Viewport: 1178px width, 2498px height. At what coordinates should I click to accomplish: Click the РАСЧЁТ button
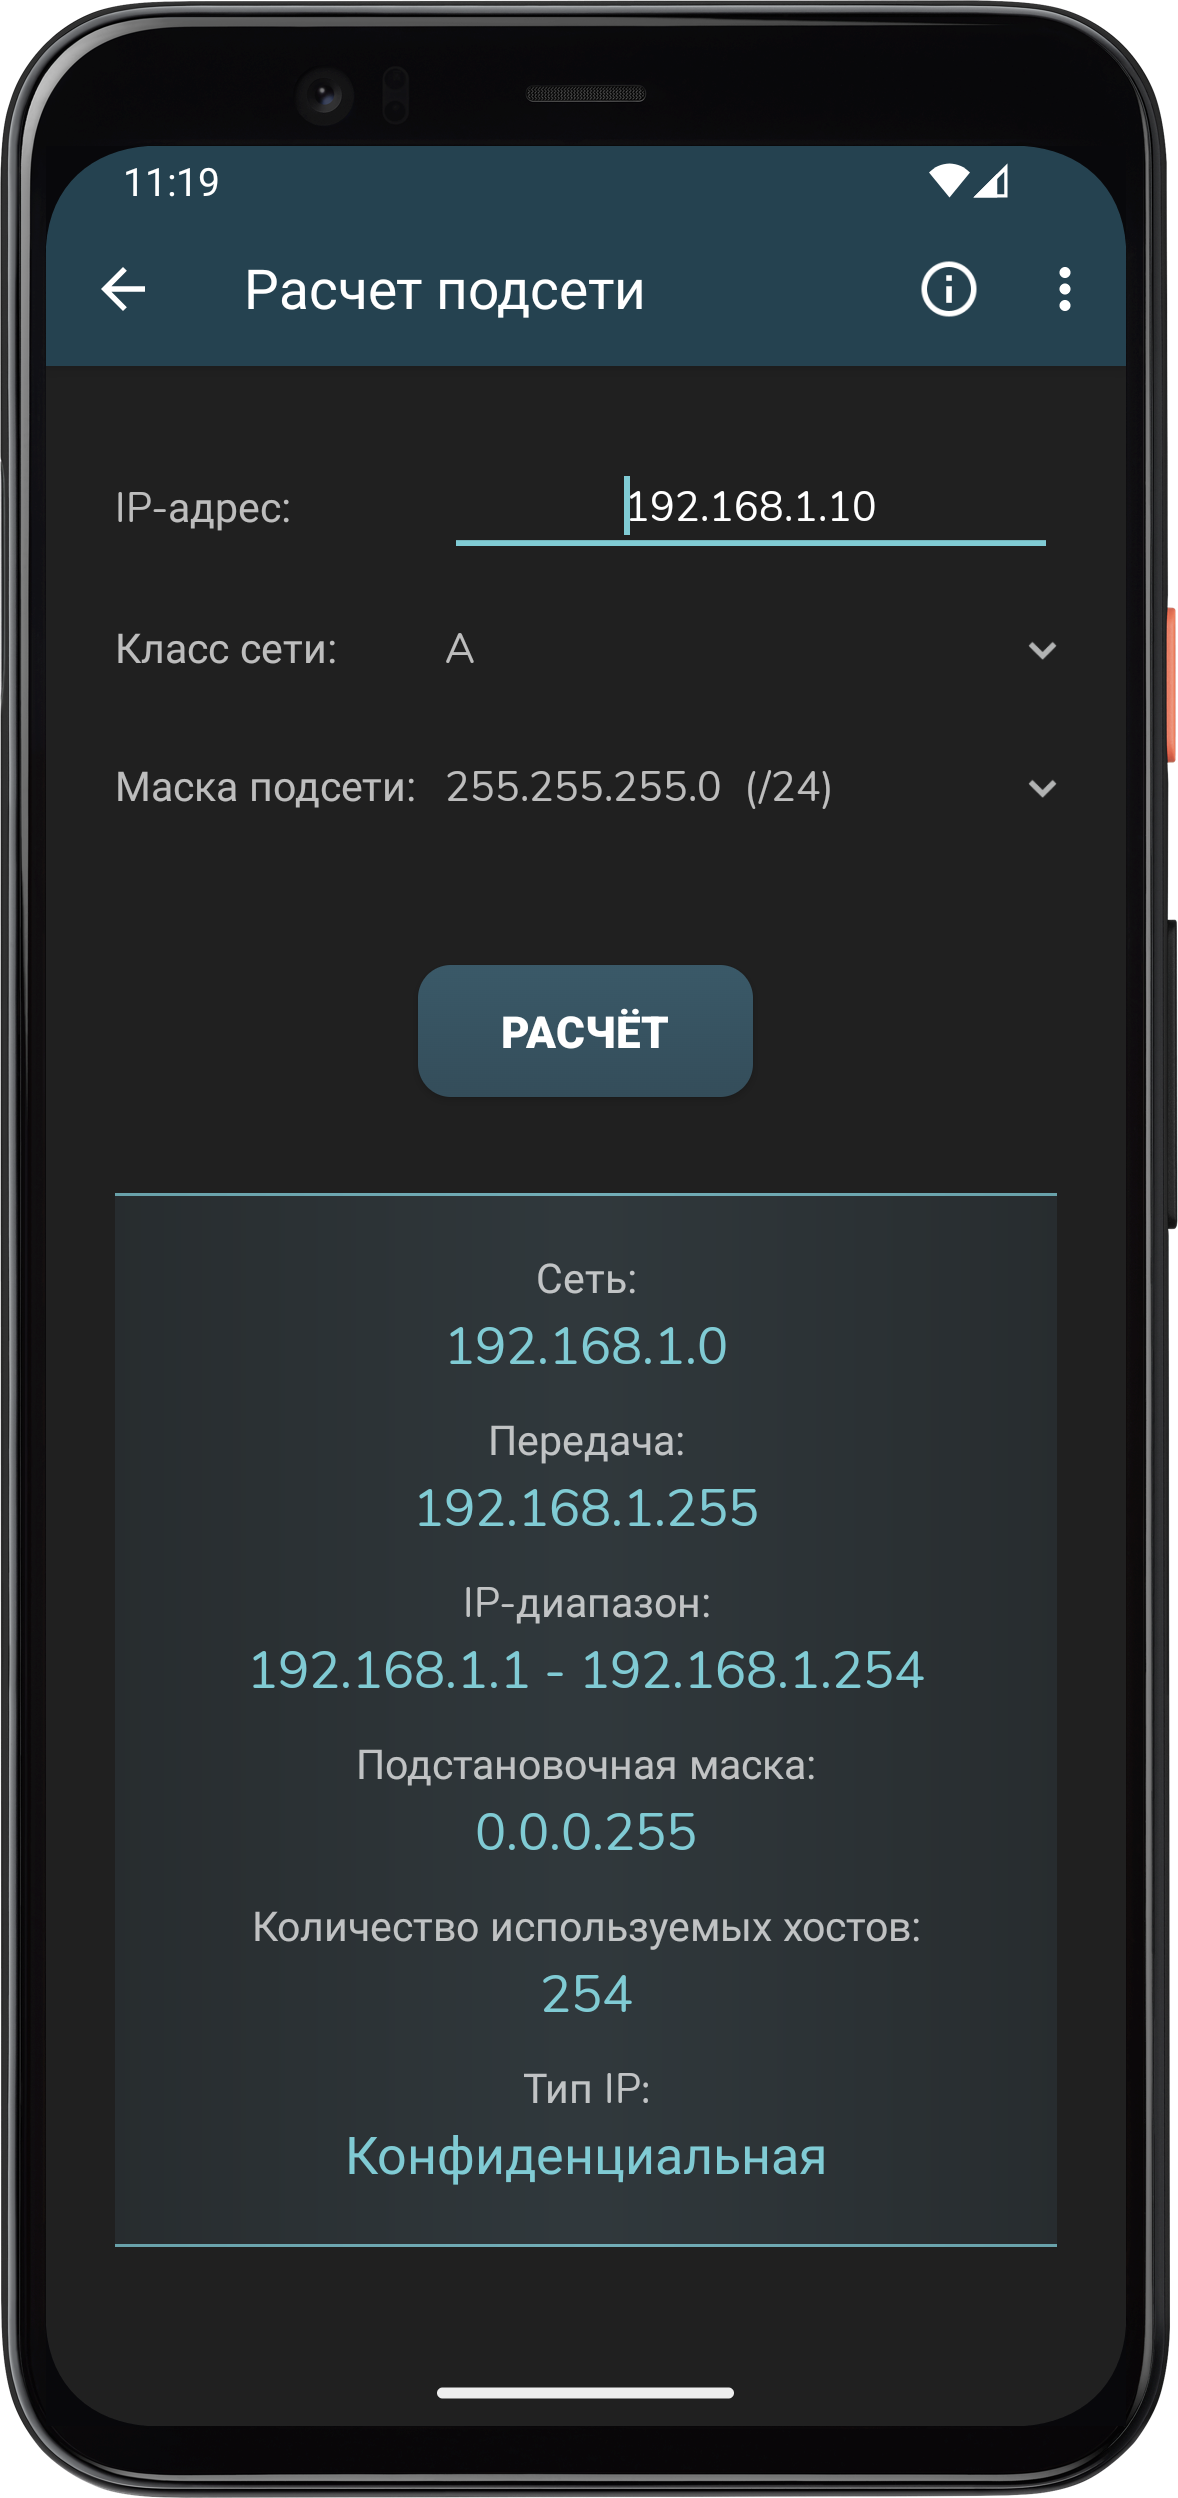point(585,1031)
